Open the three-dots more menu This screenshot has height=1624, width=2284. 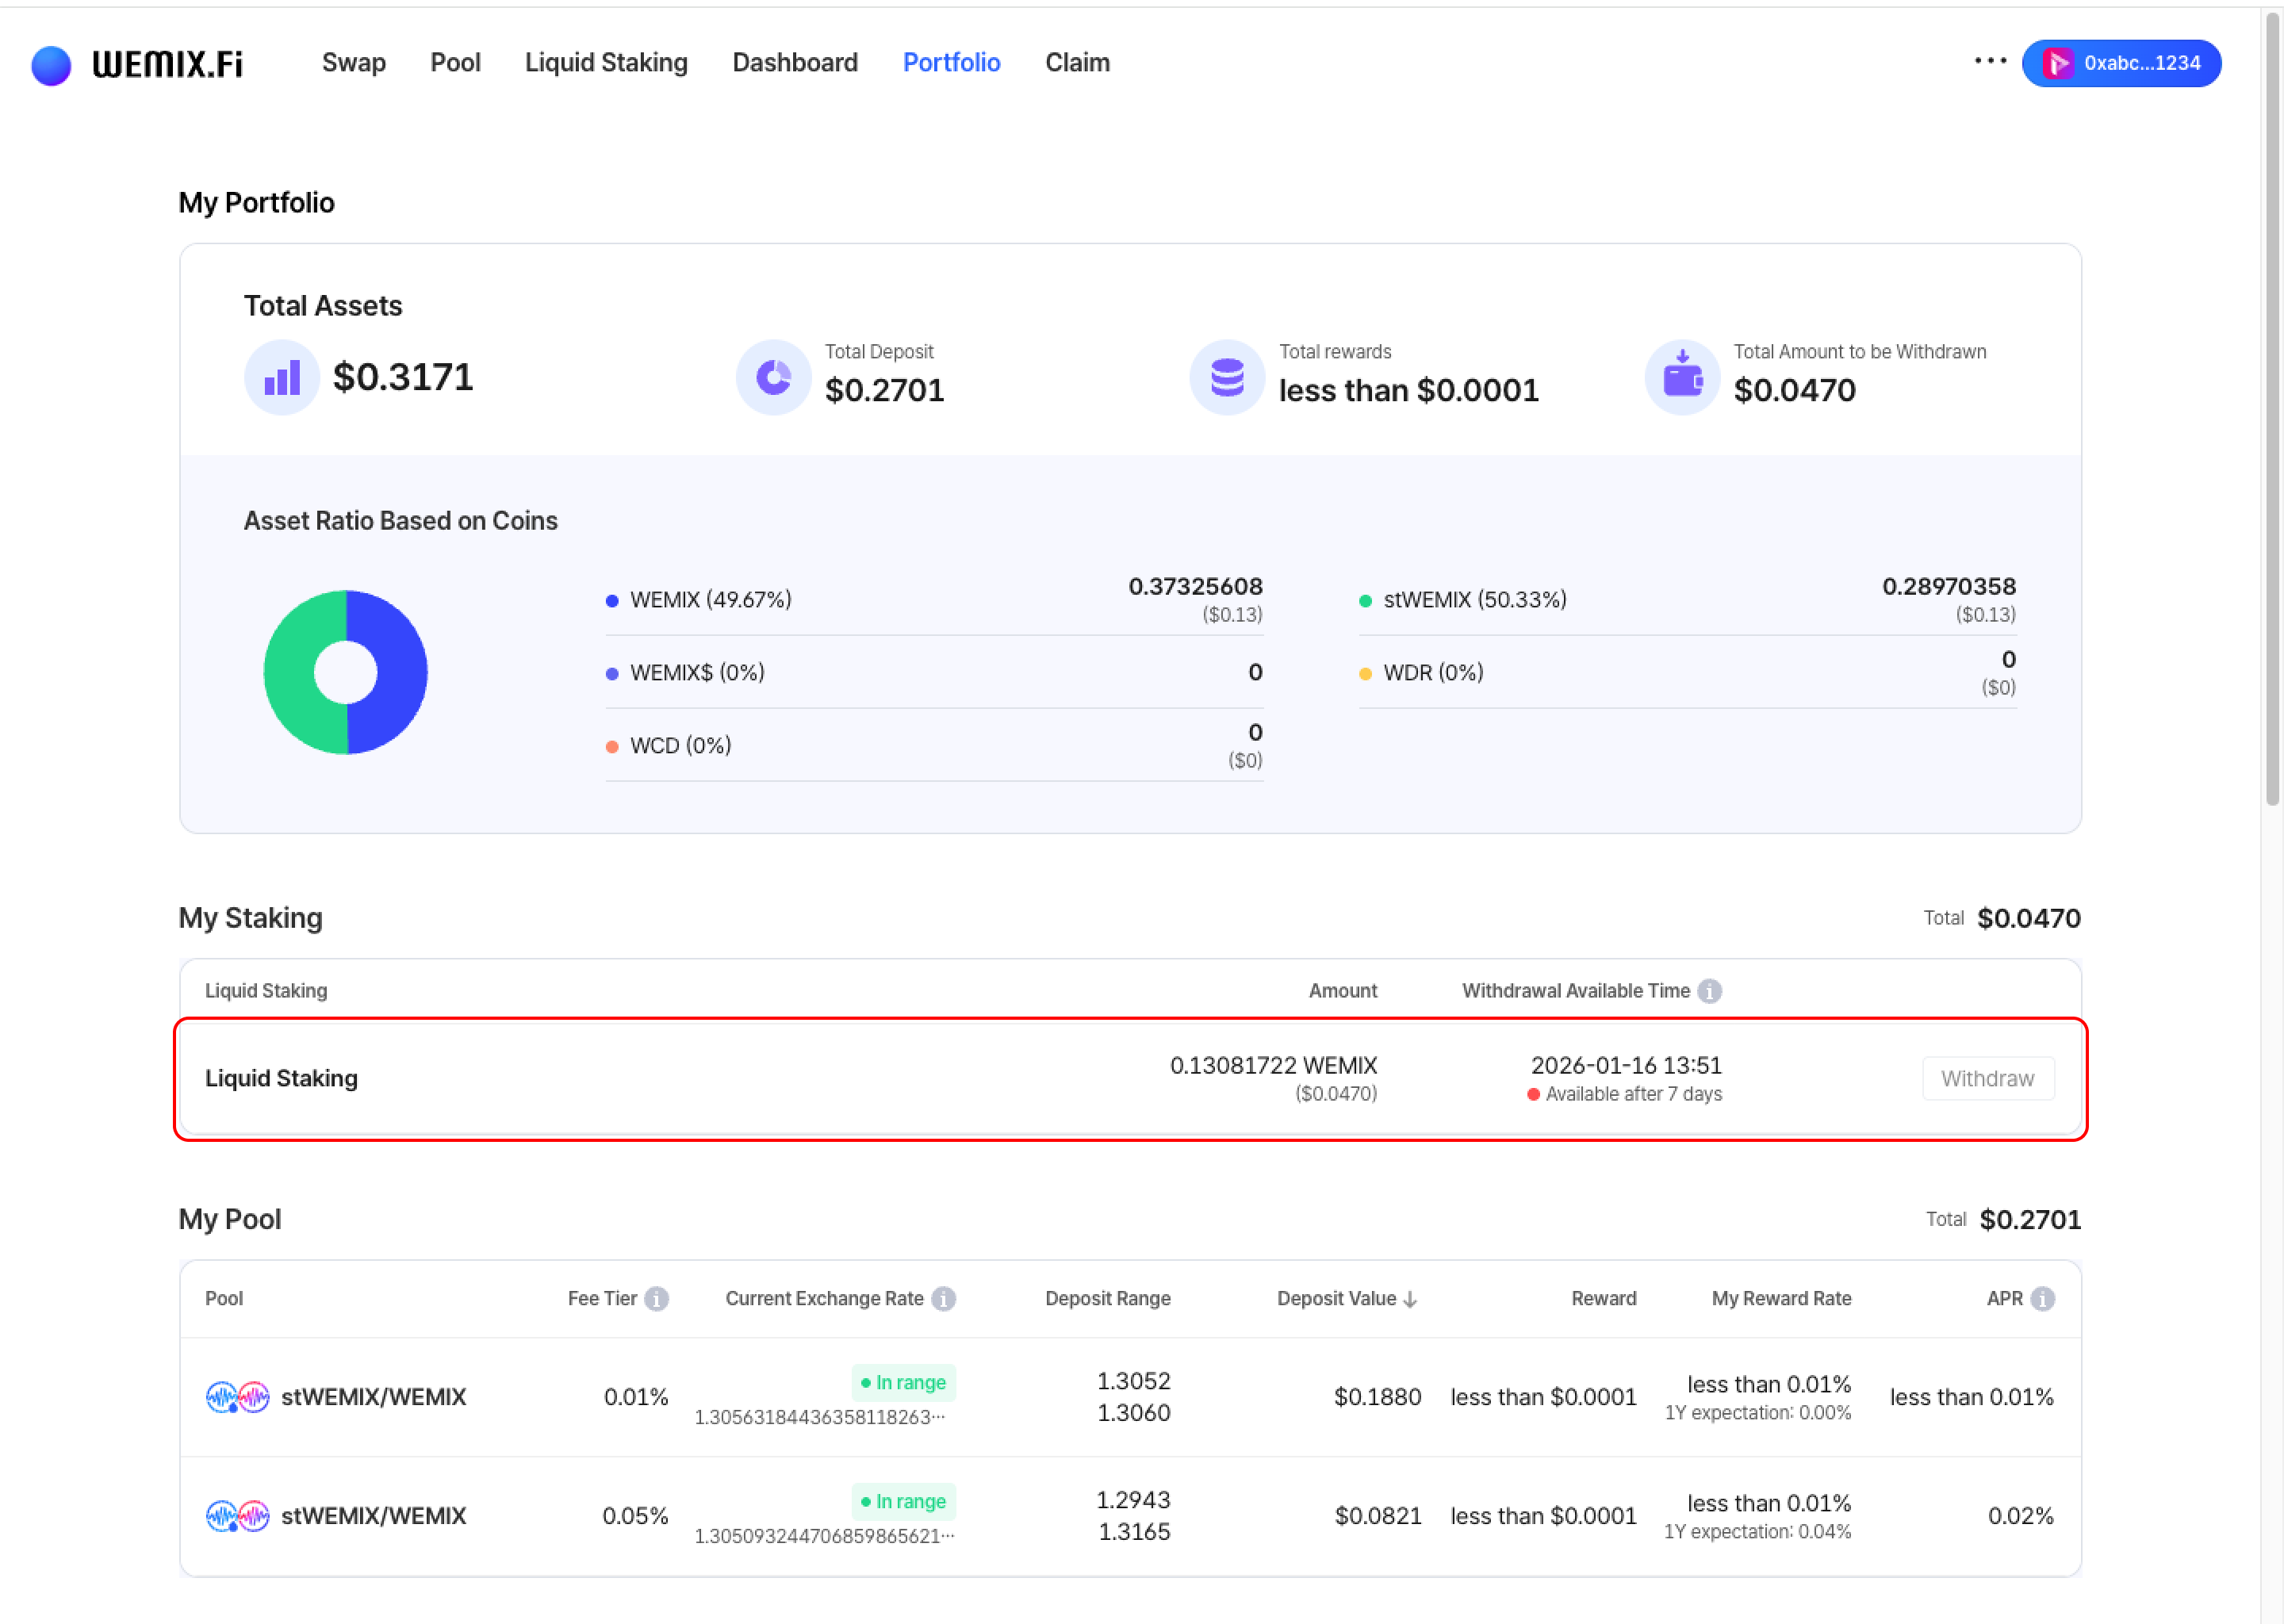pos(1990,62)
